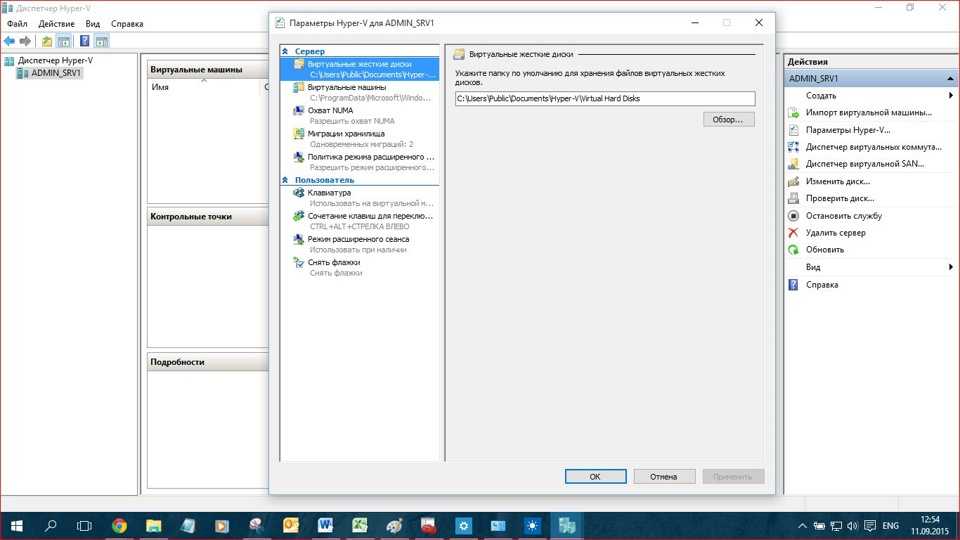The width and height of the screenshot is (960, 540).
Task: Click the Help icon in the toolbar
Action: (x=84, y=41)
